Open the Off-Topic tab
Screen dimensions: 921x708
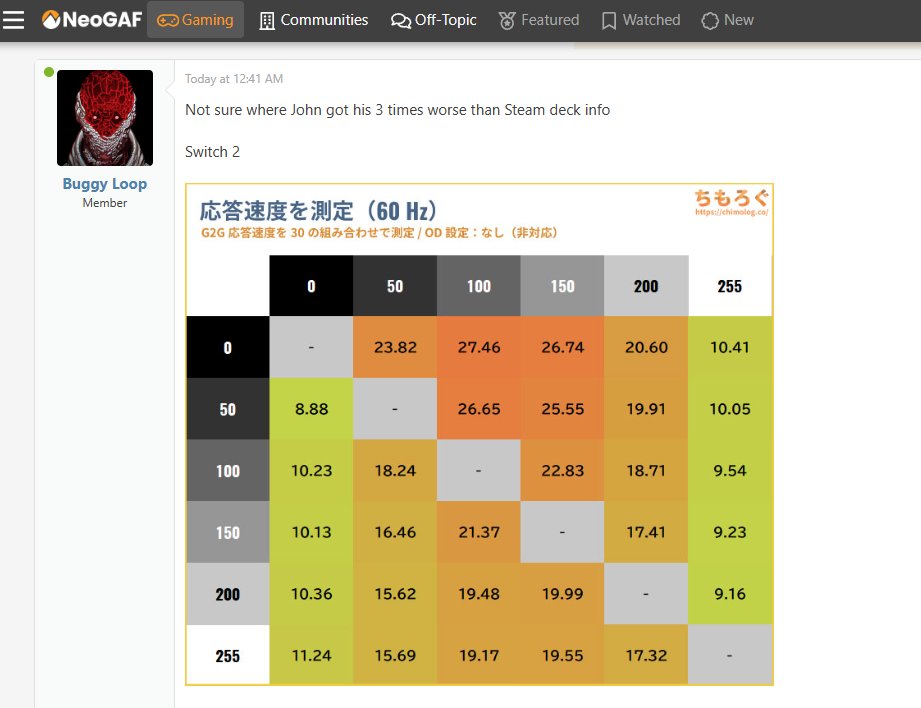pos(433,20)
